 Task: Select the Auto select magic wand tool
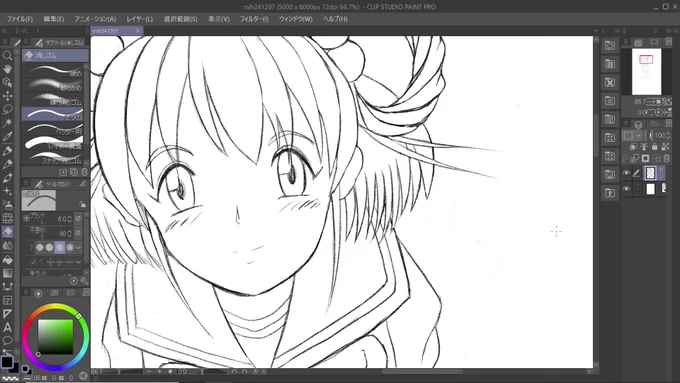(x=7, y=123)
